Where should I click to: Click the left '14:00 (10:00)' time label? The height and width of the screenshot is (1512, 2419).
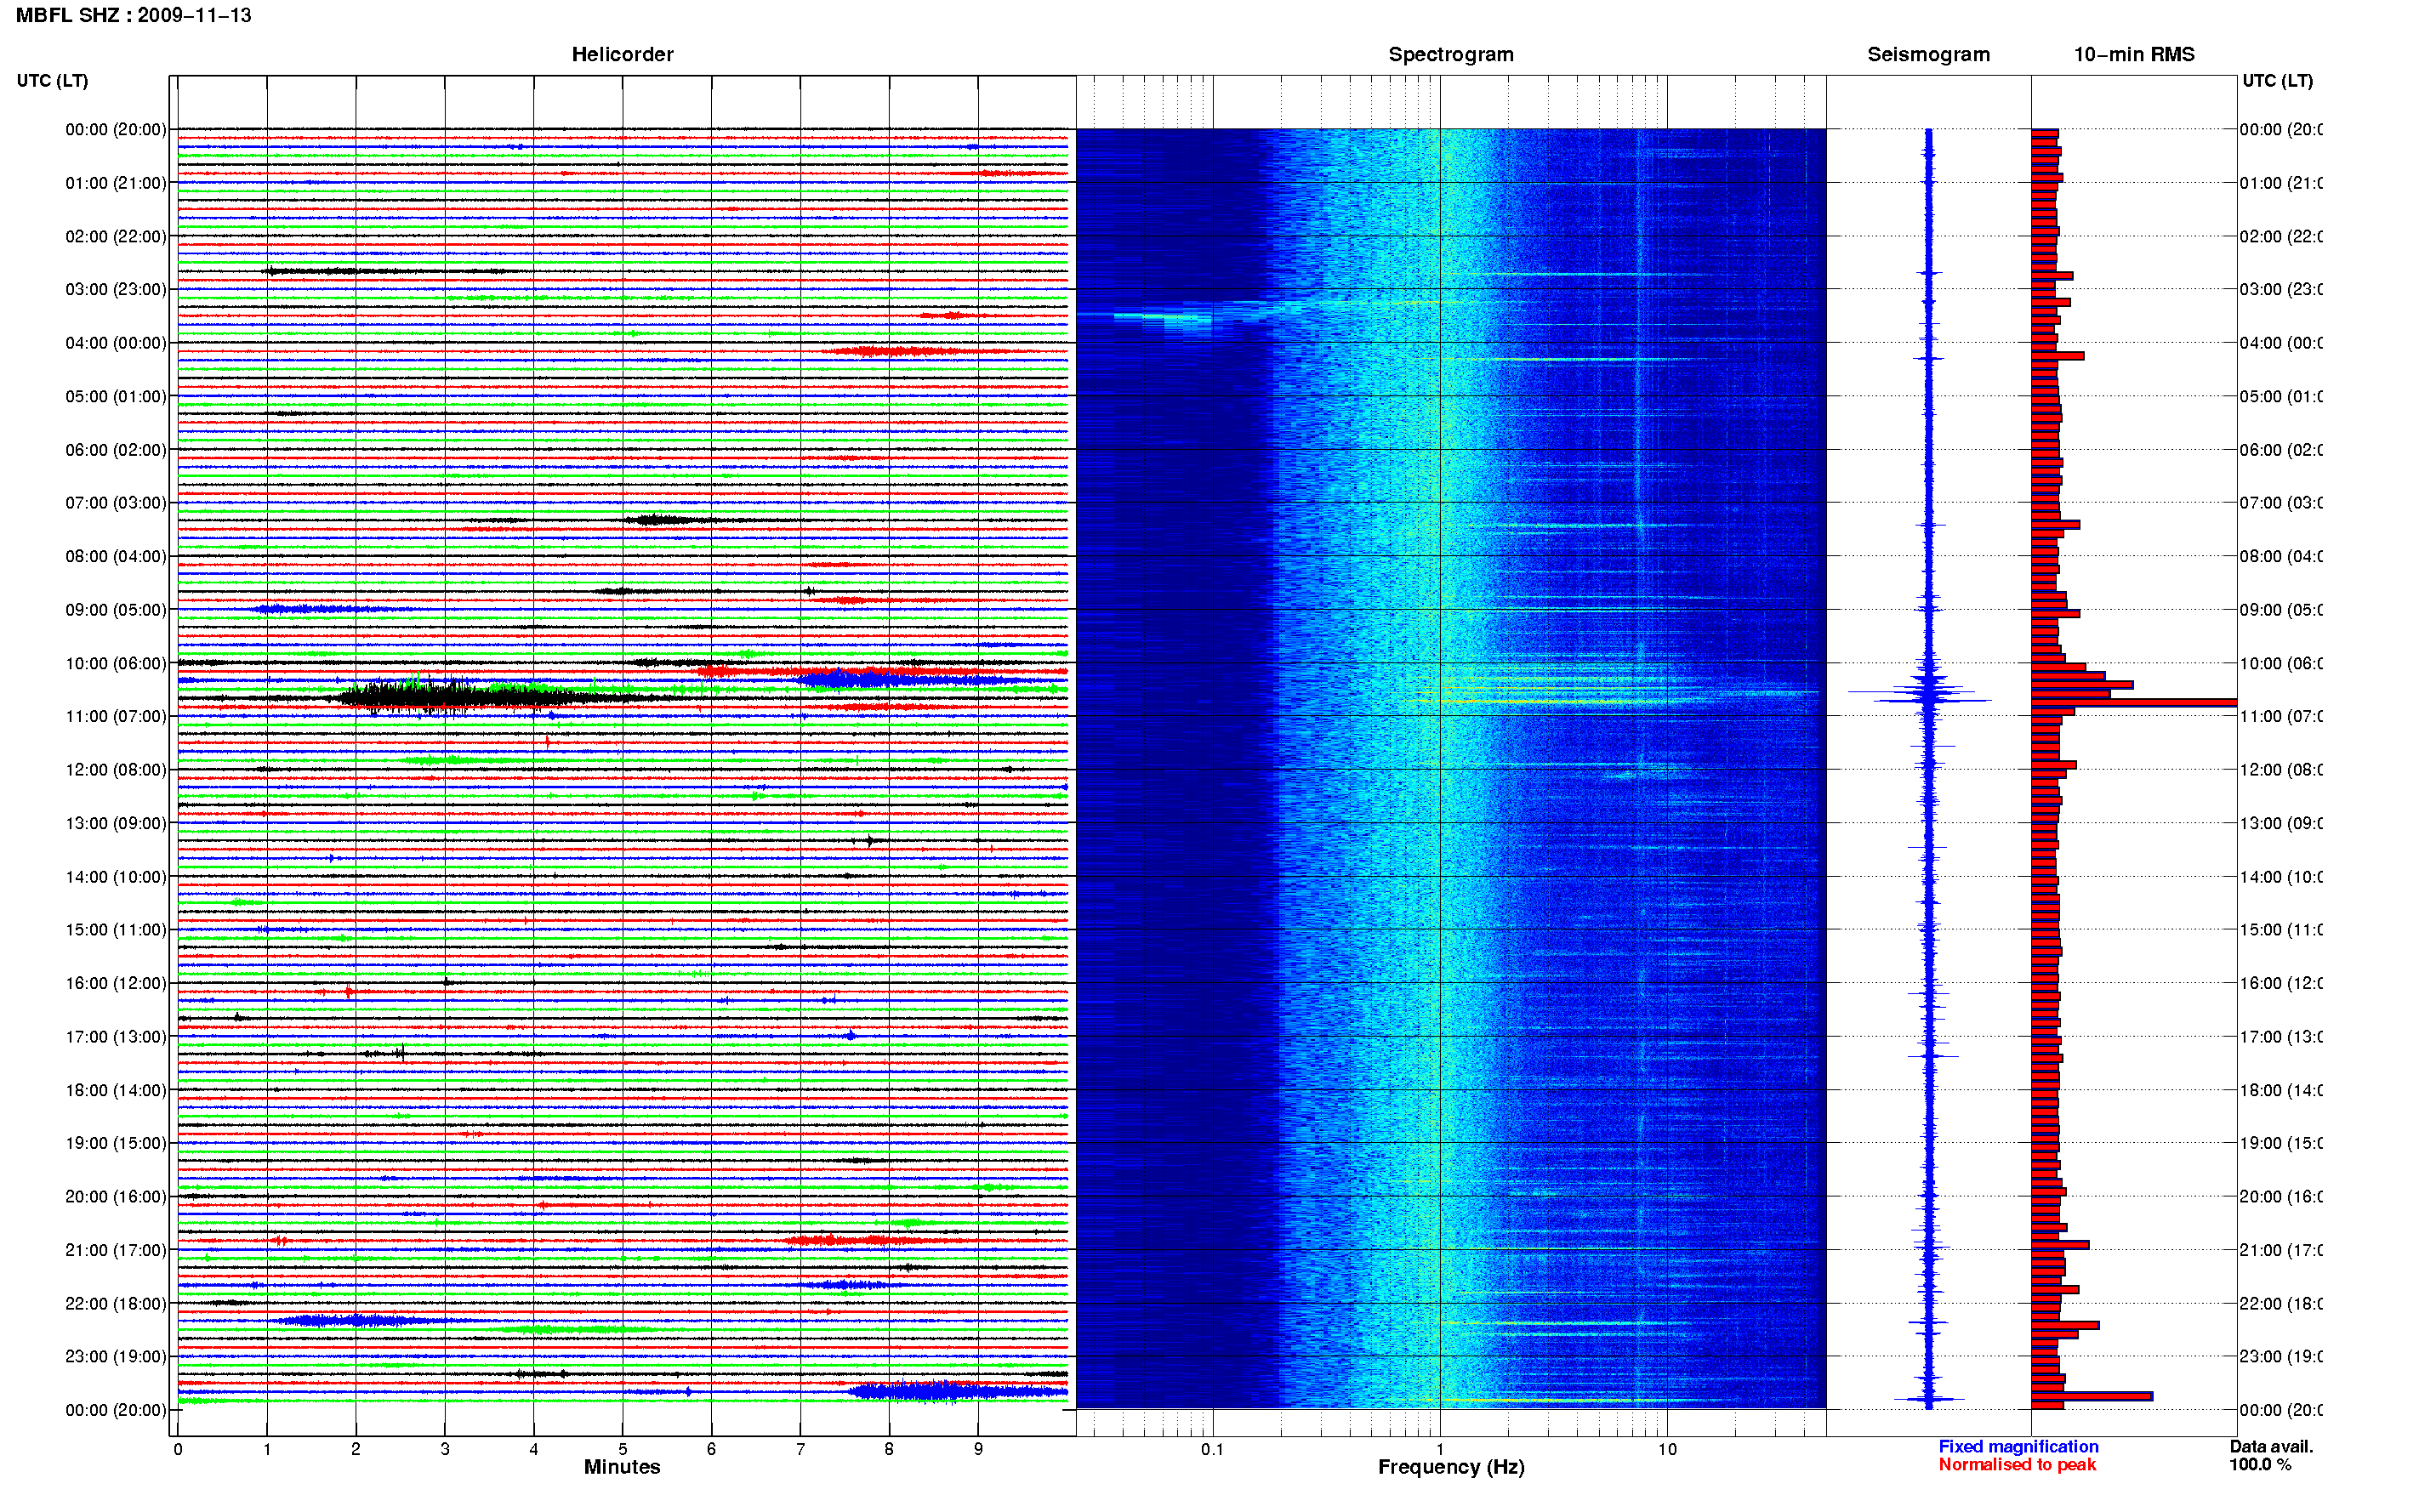point(116,877)
